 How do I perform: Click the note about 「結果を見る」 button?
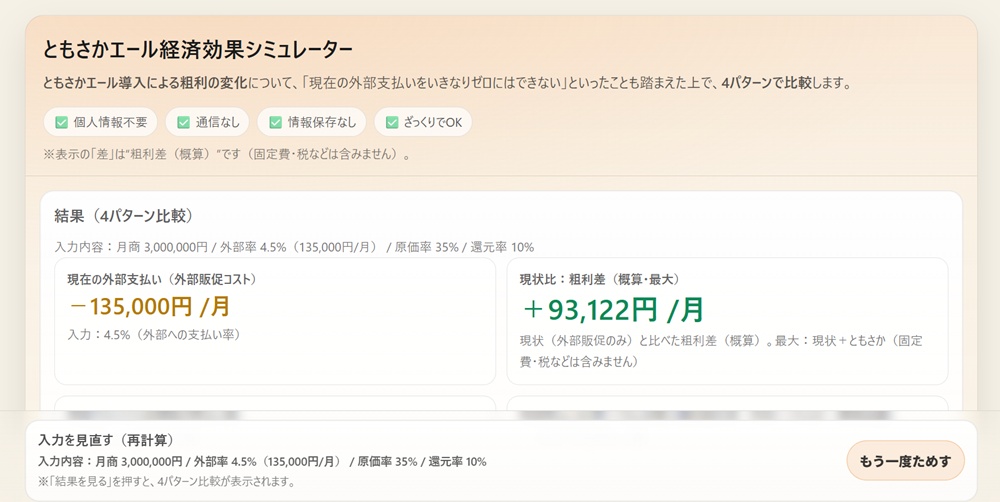click(166, 482)
